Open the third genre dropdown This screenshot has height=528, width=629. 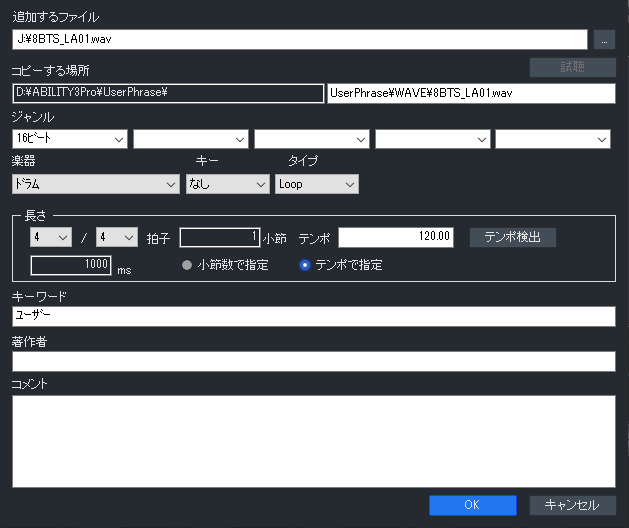[312, 139]
